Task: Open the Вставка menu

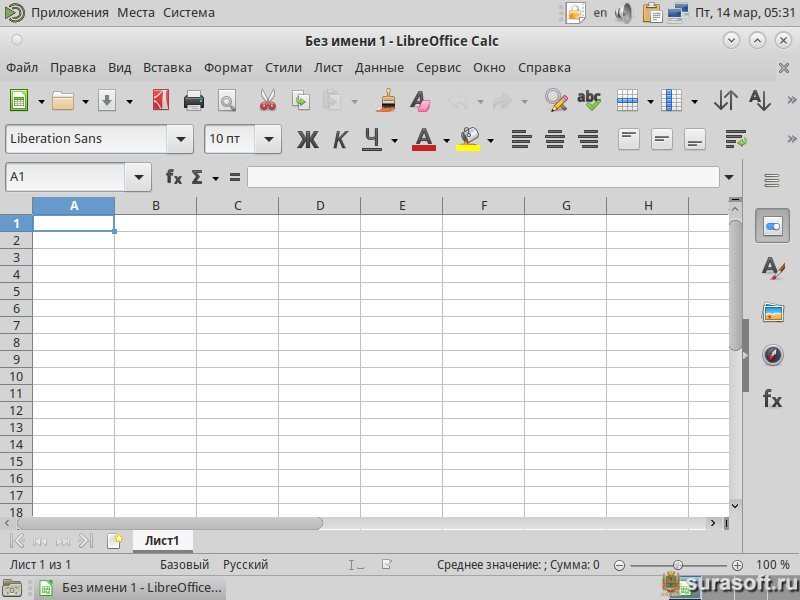Action: tap(167, 67)
